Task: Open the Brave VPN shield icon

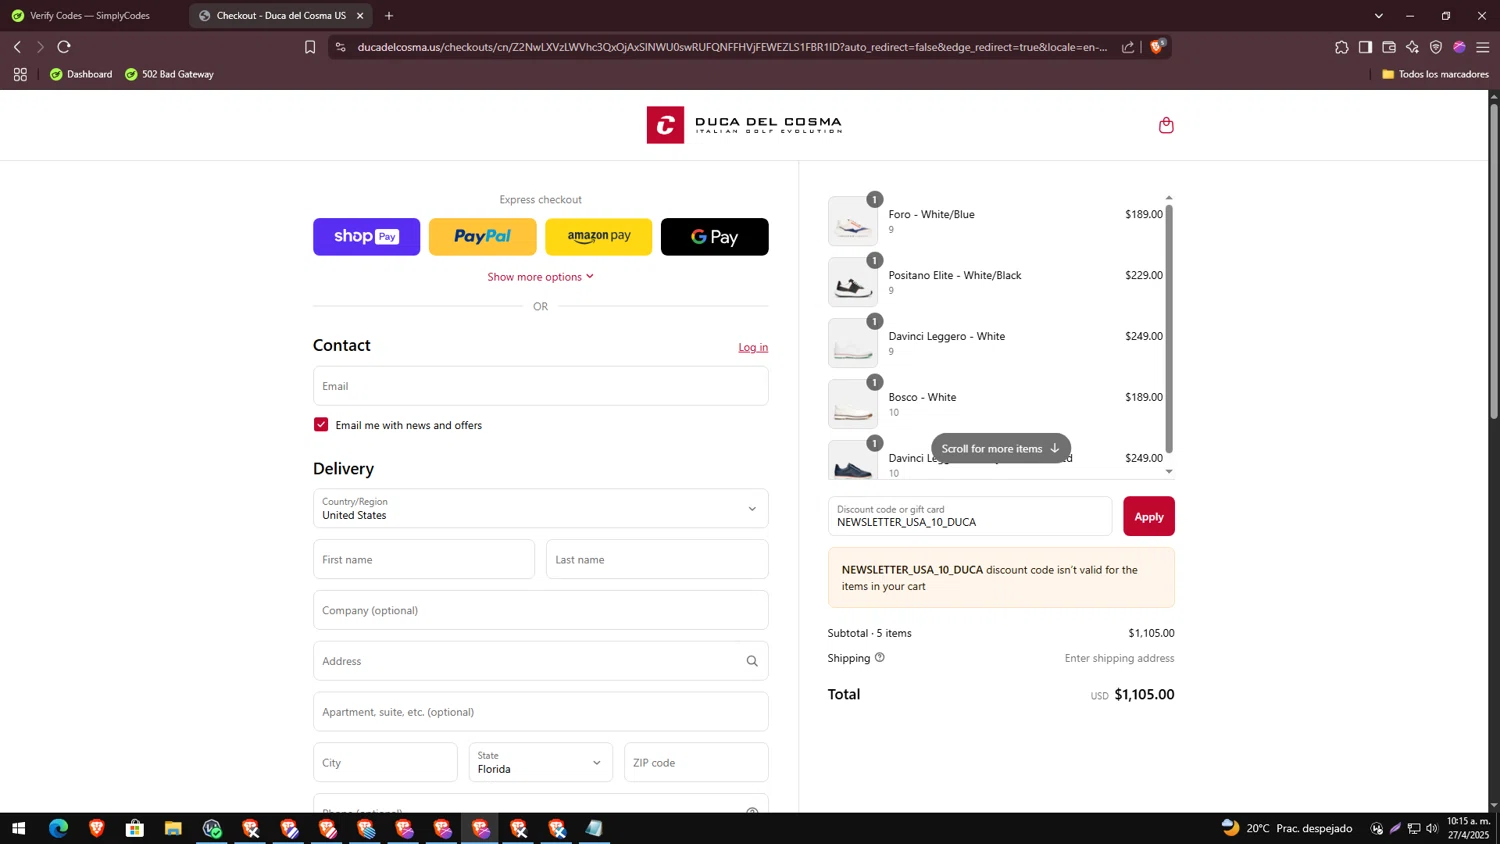Action: (x=1436, y=47)
